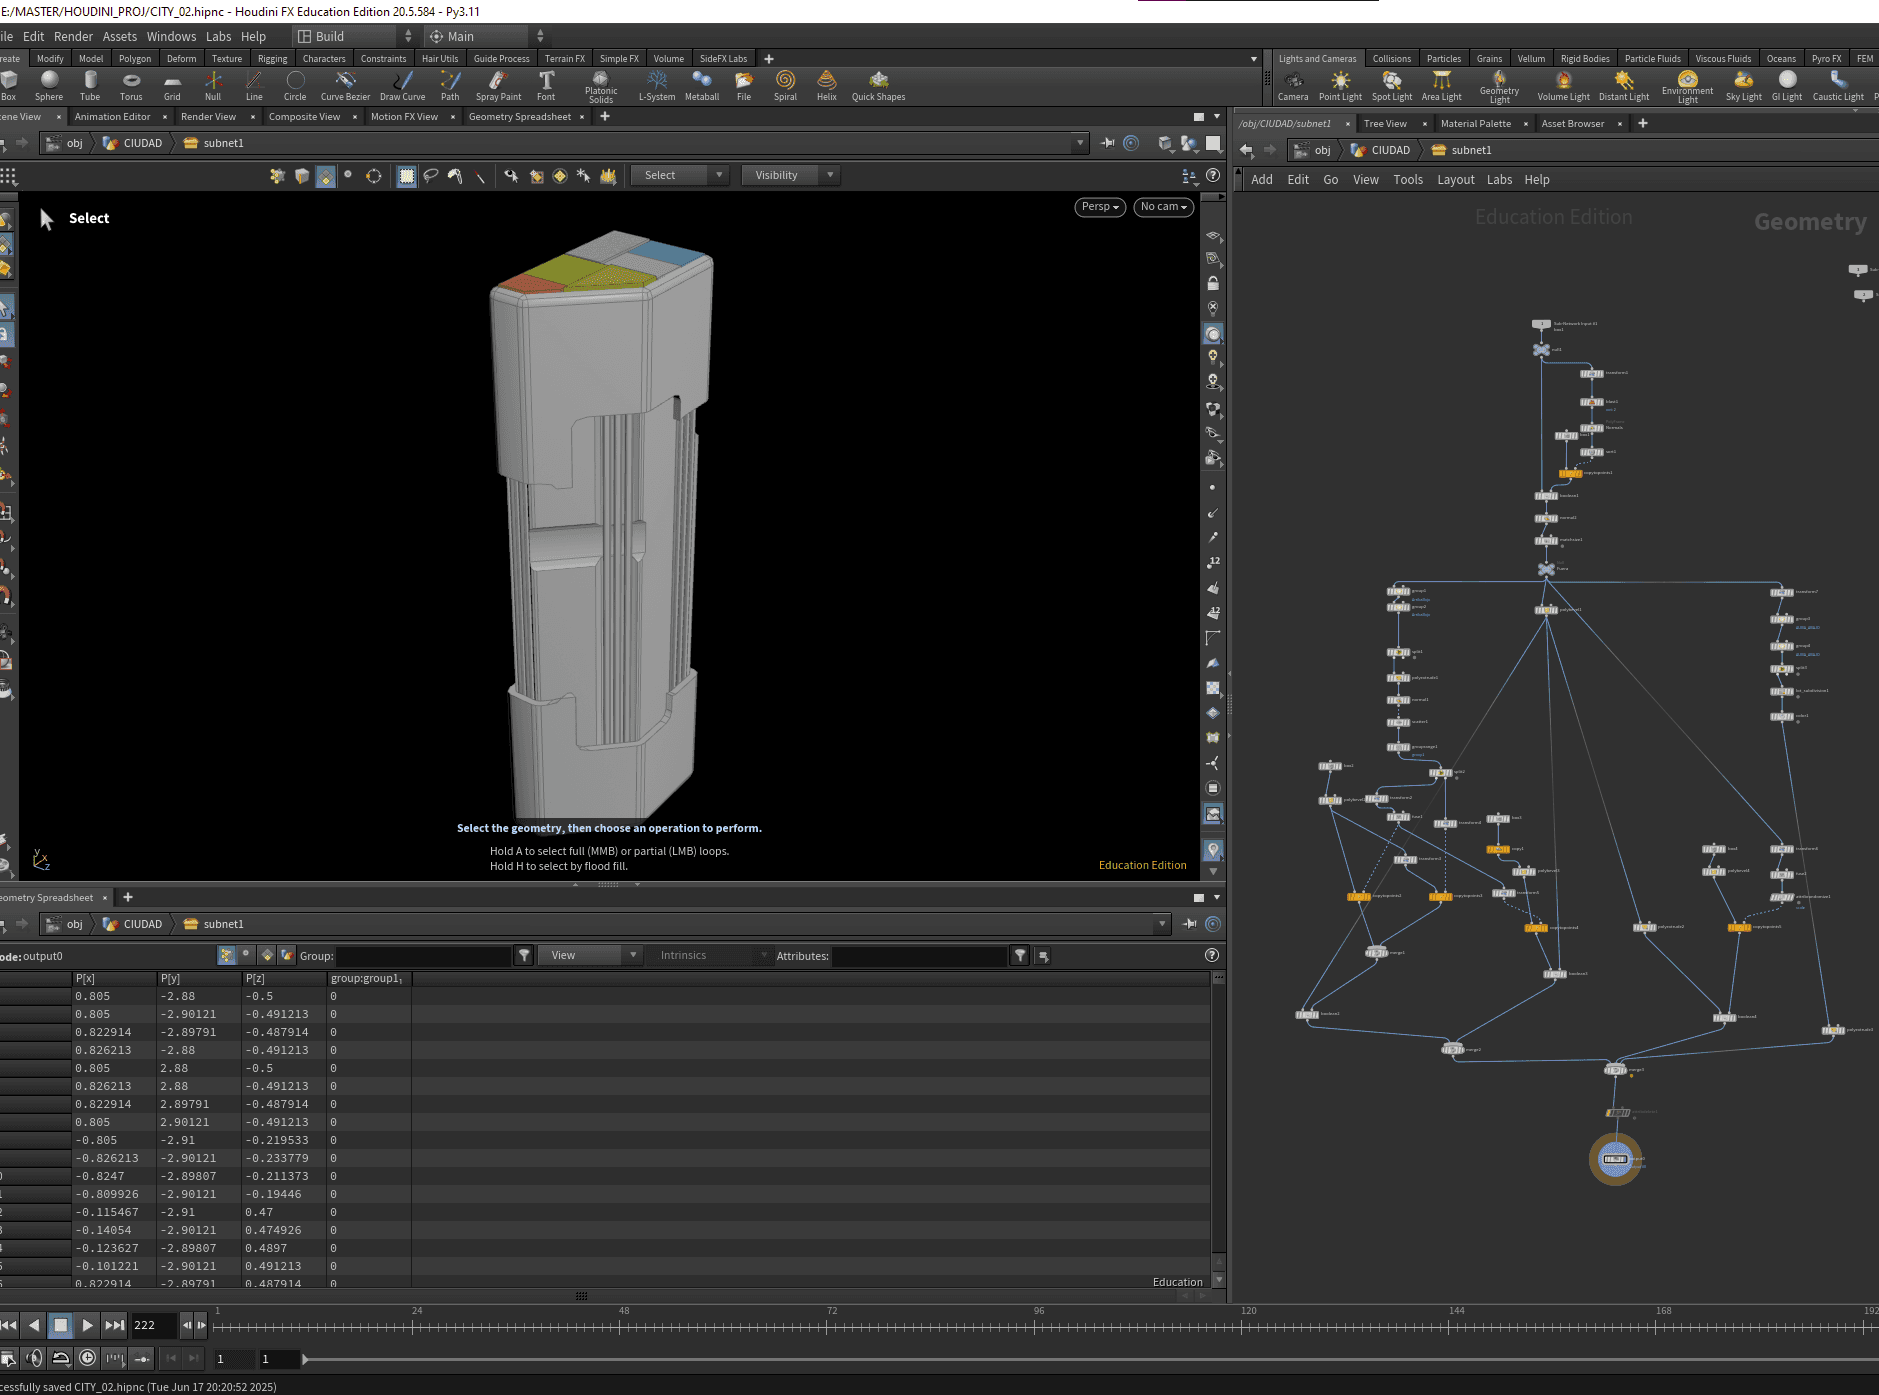Toggle pin on viewport path bar
This screenshot has height=1395, width=1879.
coord(1108,143)
